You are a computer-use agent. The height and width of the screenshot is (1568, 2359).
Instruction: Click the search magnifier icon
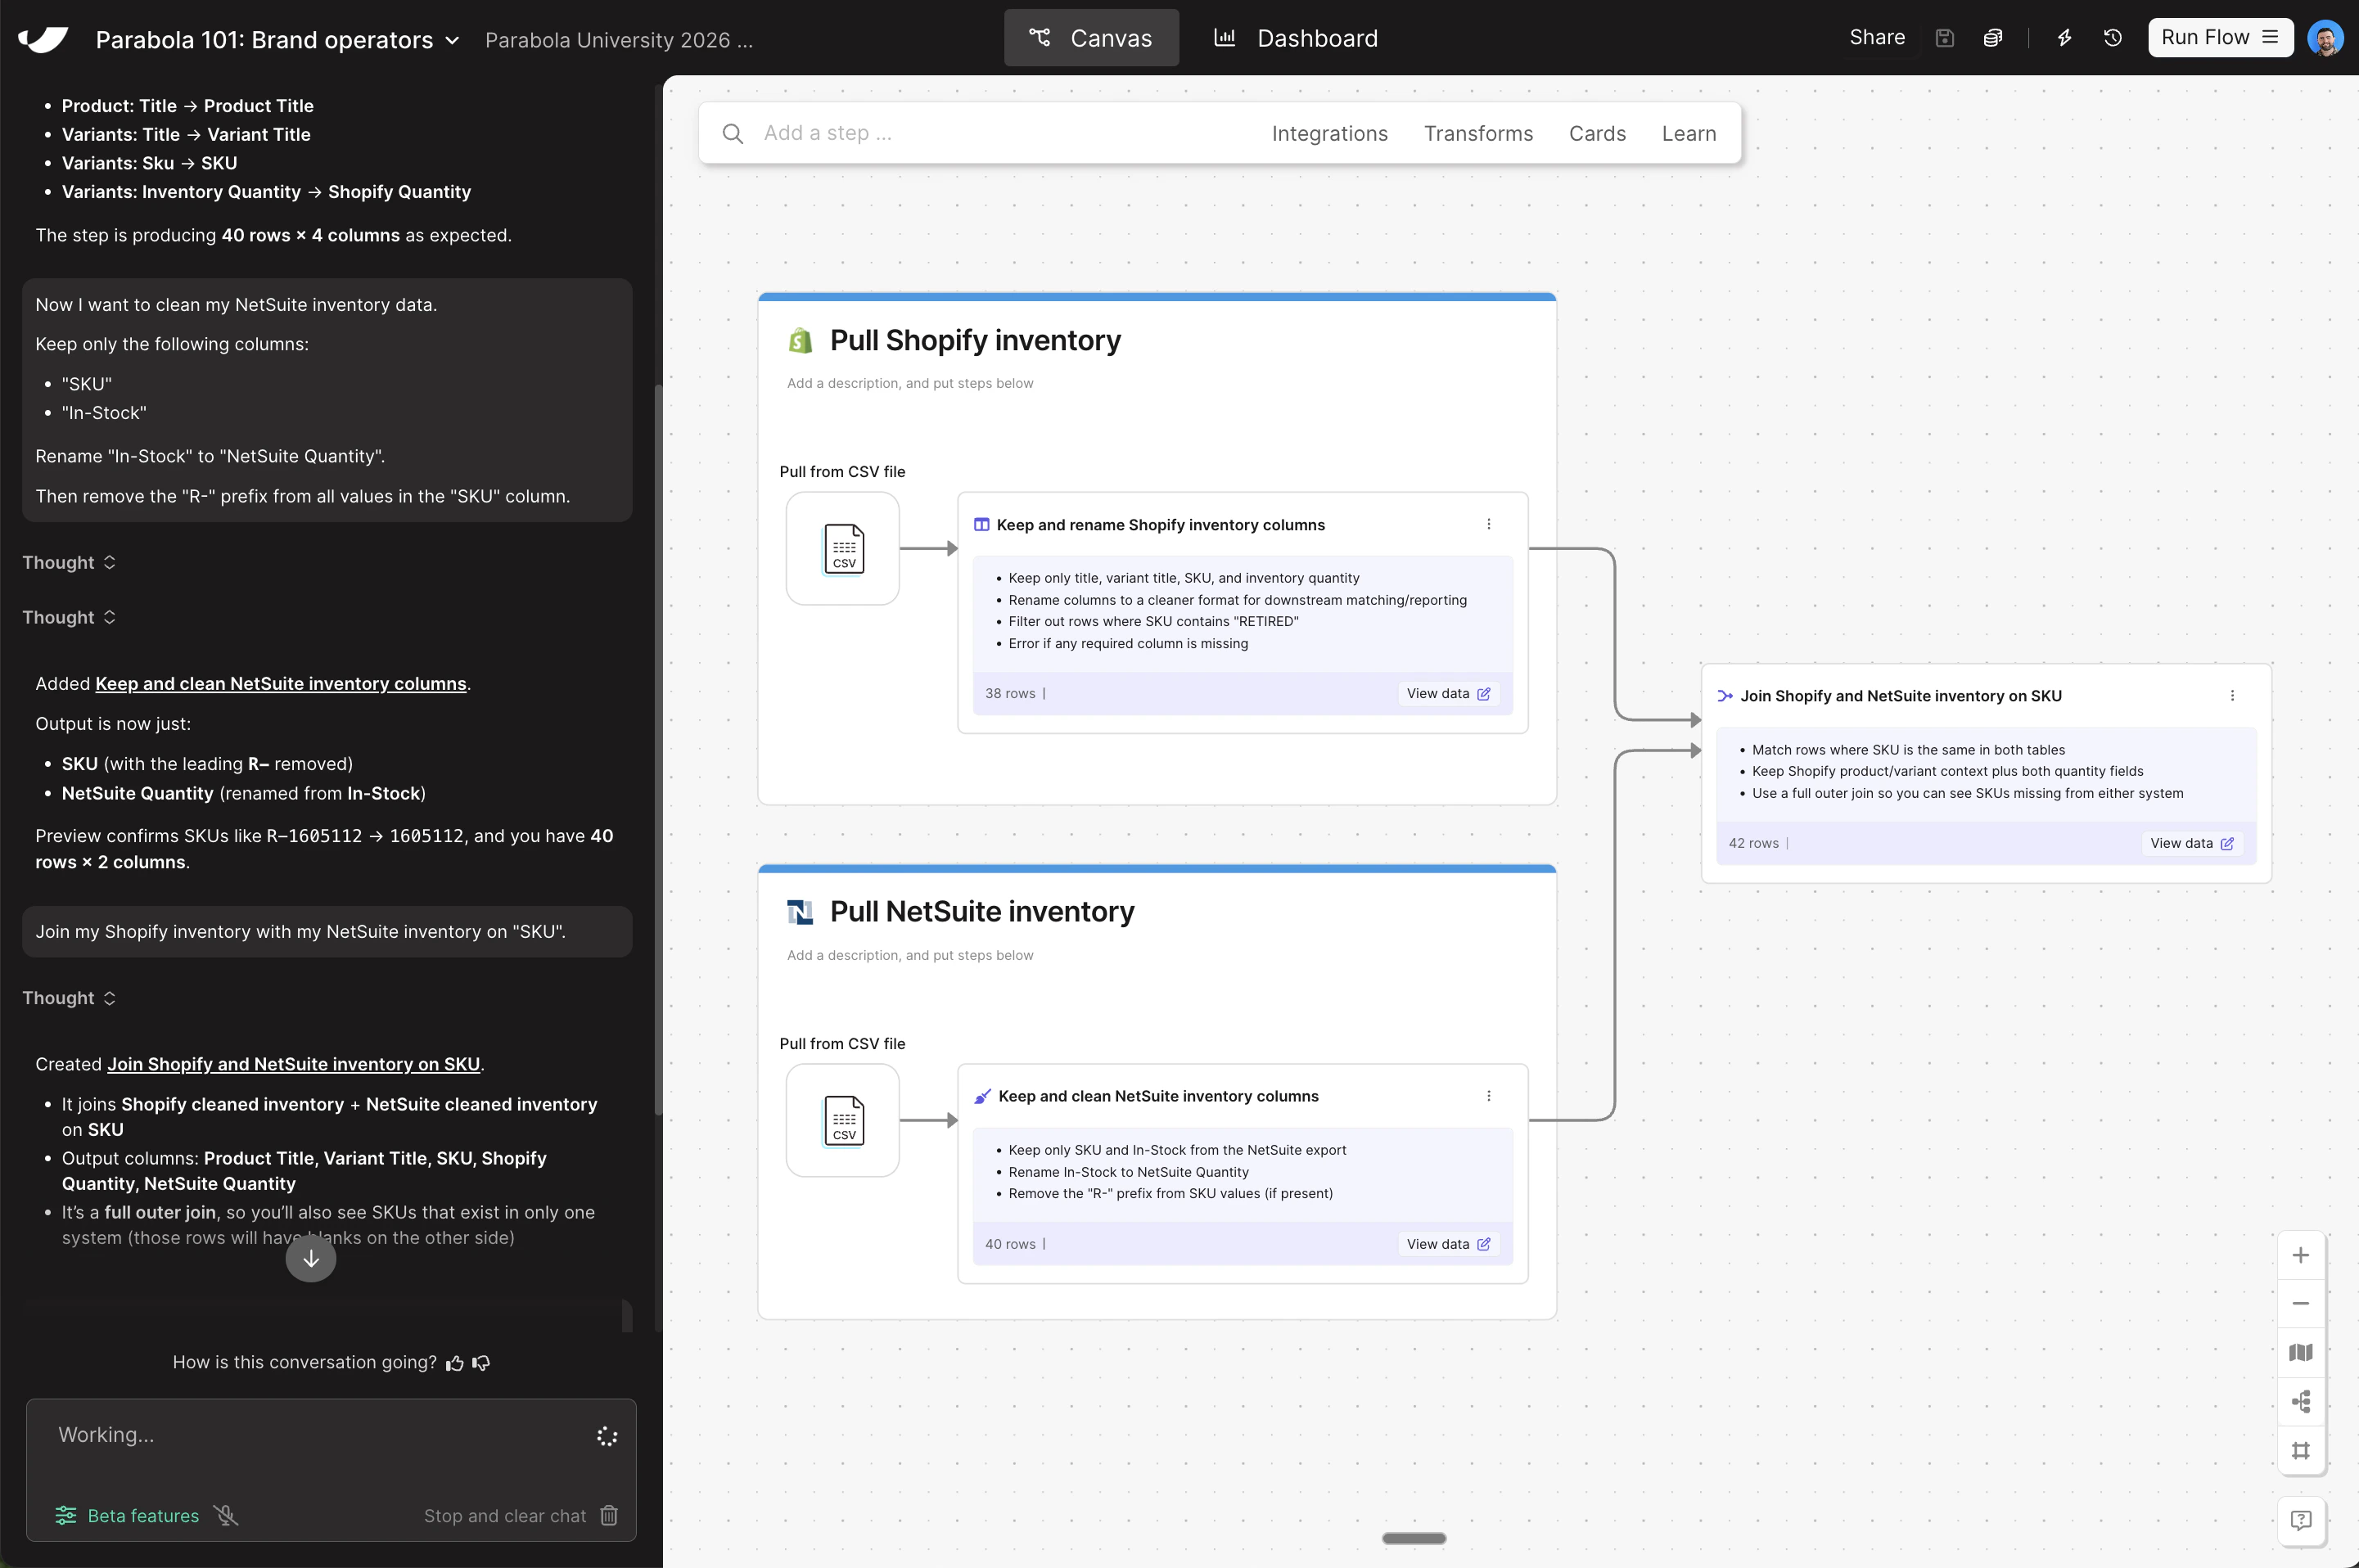click(x=732, y=133)
